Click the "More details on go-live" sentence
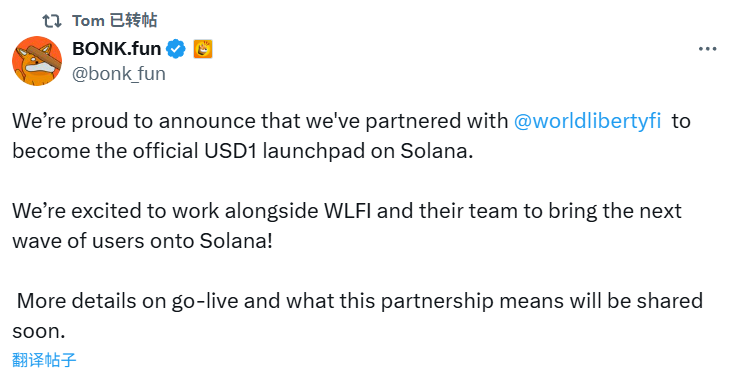The image size is (730, 378). [x=359, y=301]
